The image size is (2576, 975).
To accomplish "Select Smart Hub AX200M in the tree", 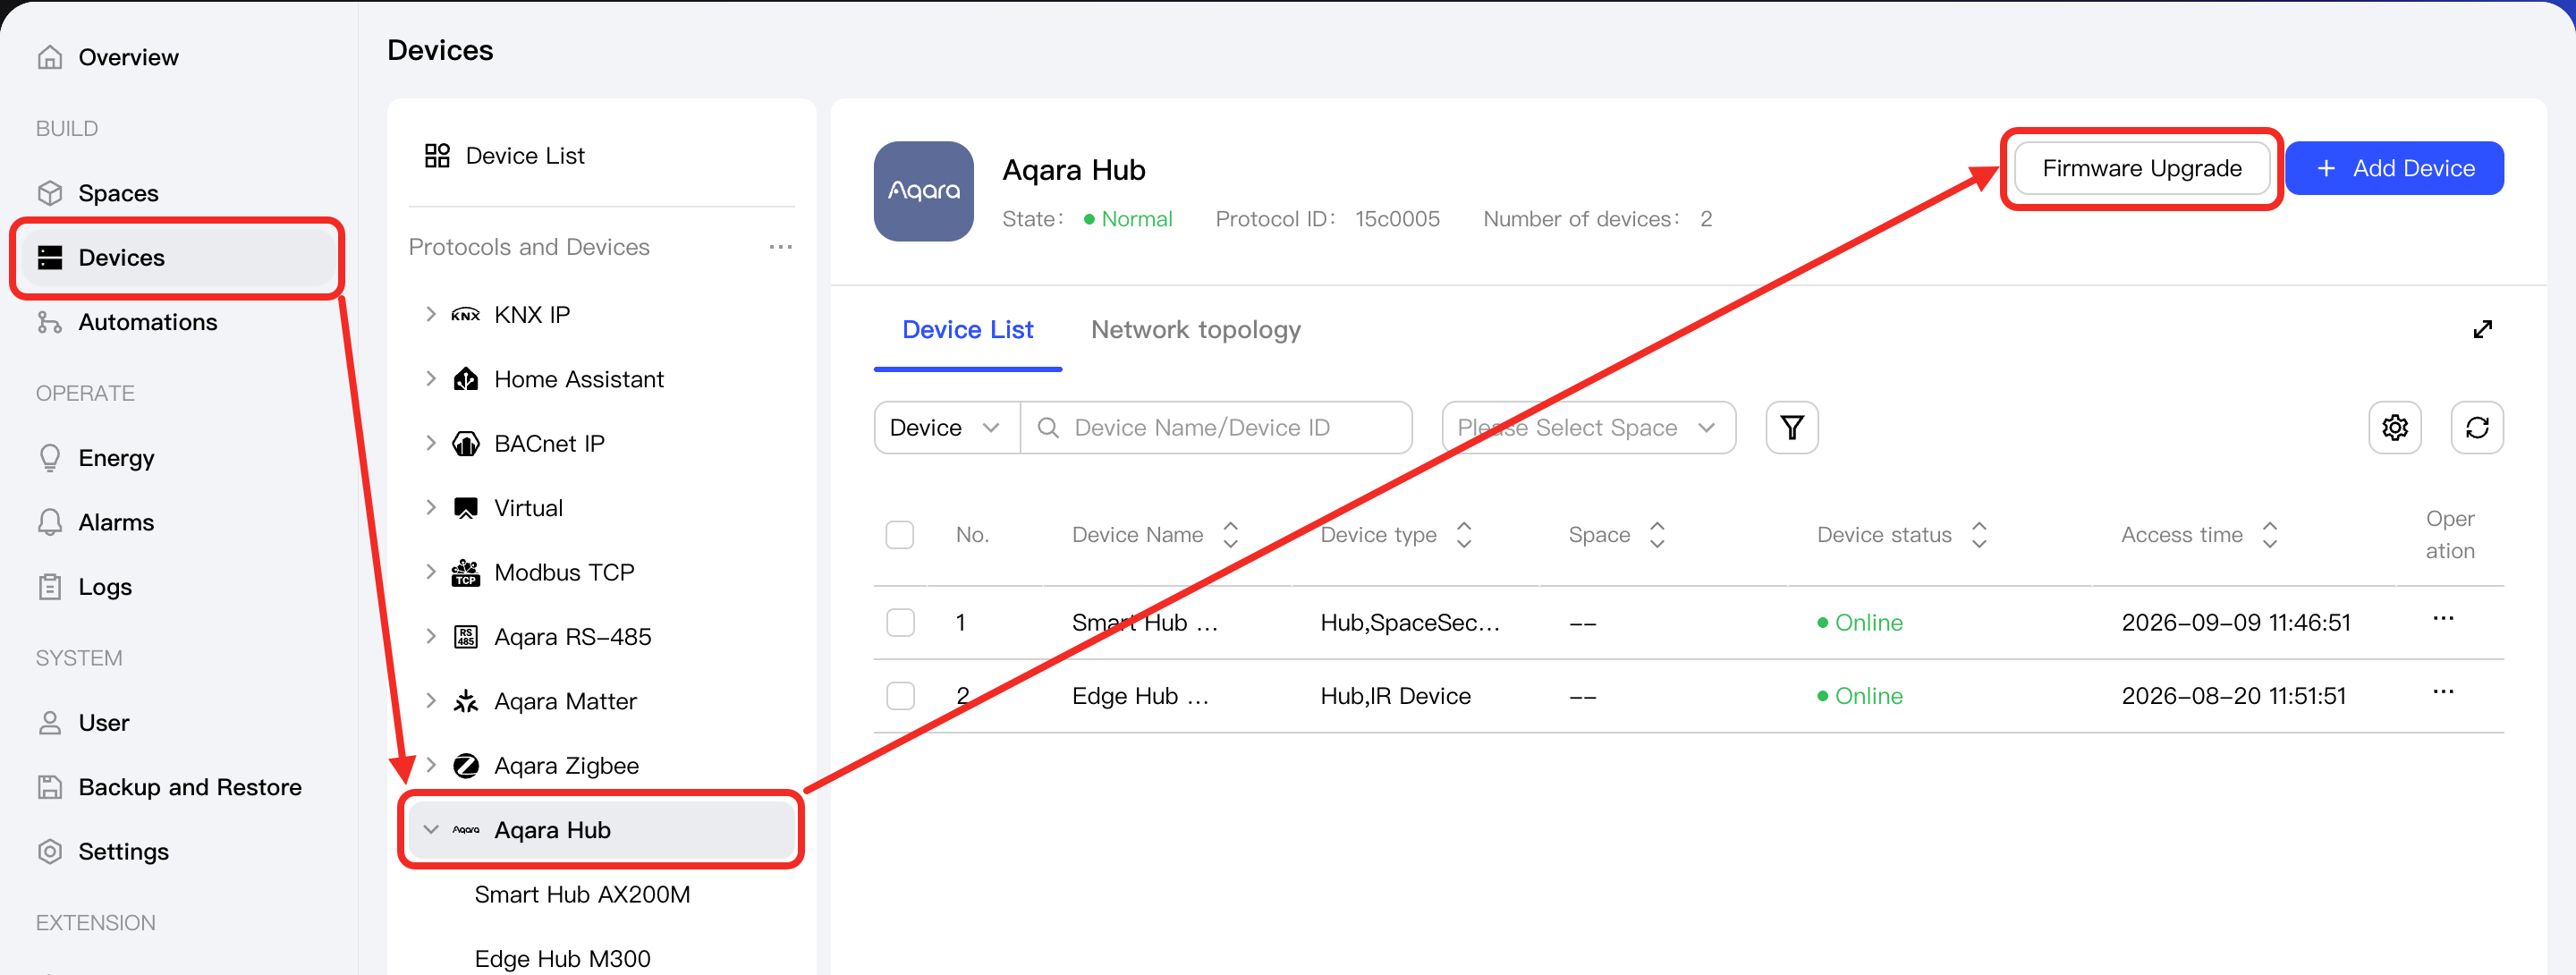I will 582,895.
